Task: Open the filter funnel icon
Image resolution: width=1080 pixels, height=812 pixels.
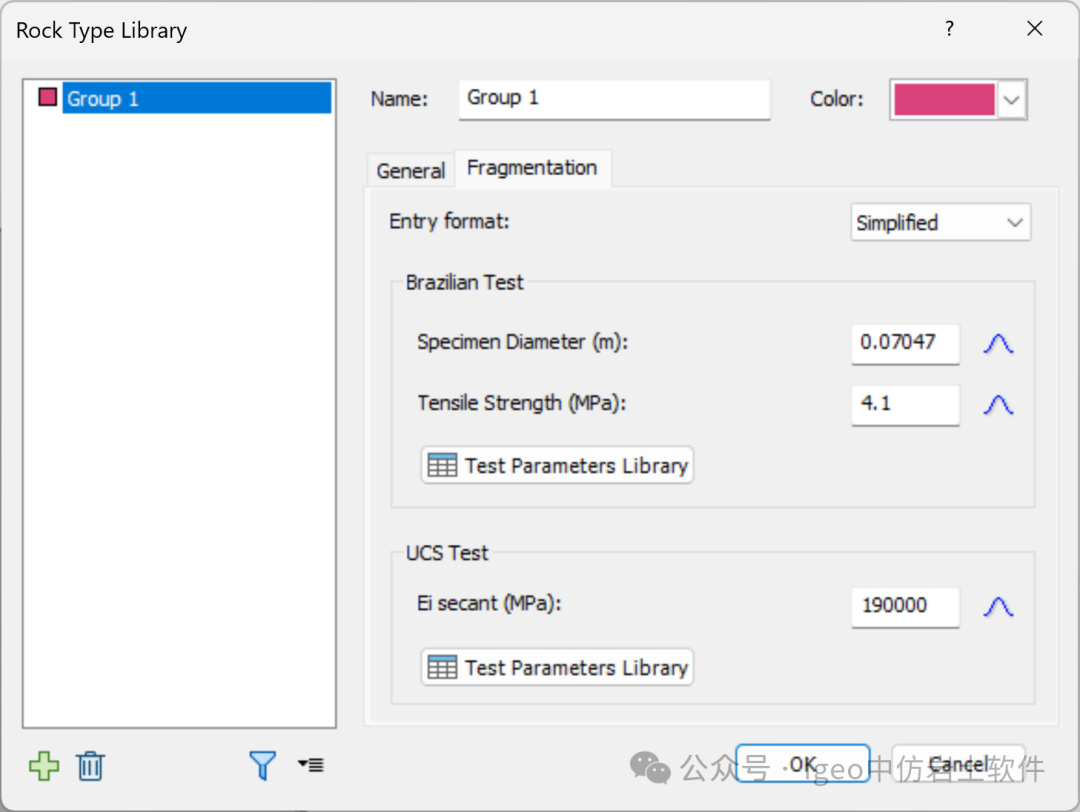Action: (x=262, y=766)
